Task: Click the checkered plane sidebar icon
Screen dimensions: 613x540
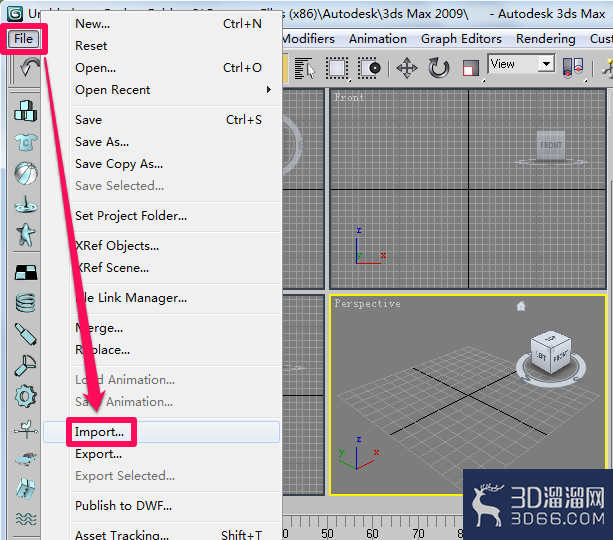Action: (26, 272)
